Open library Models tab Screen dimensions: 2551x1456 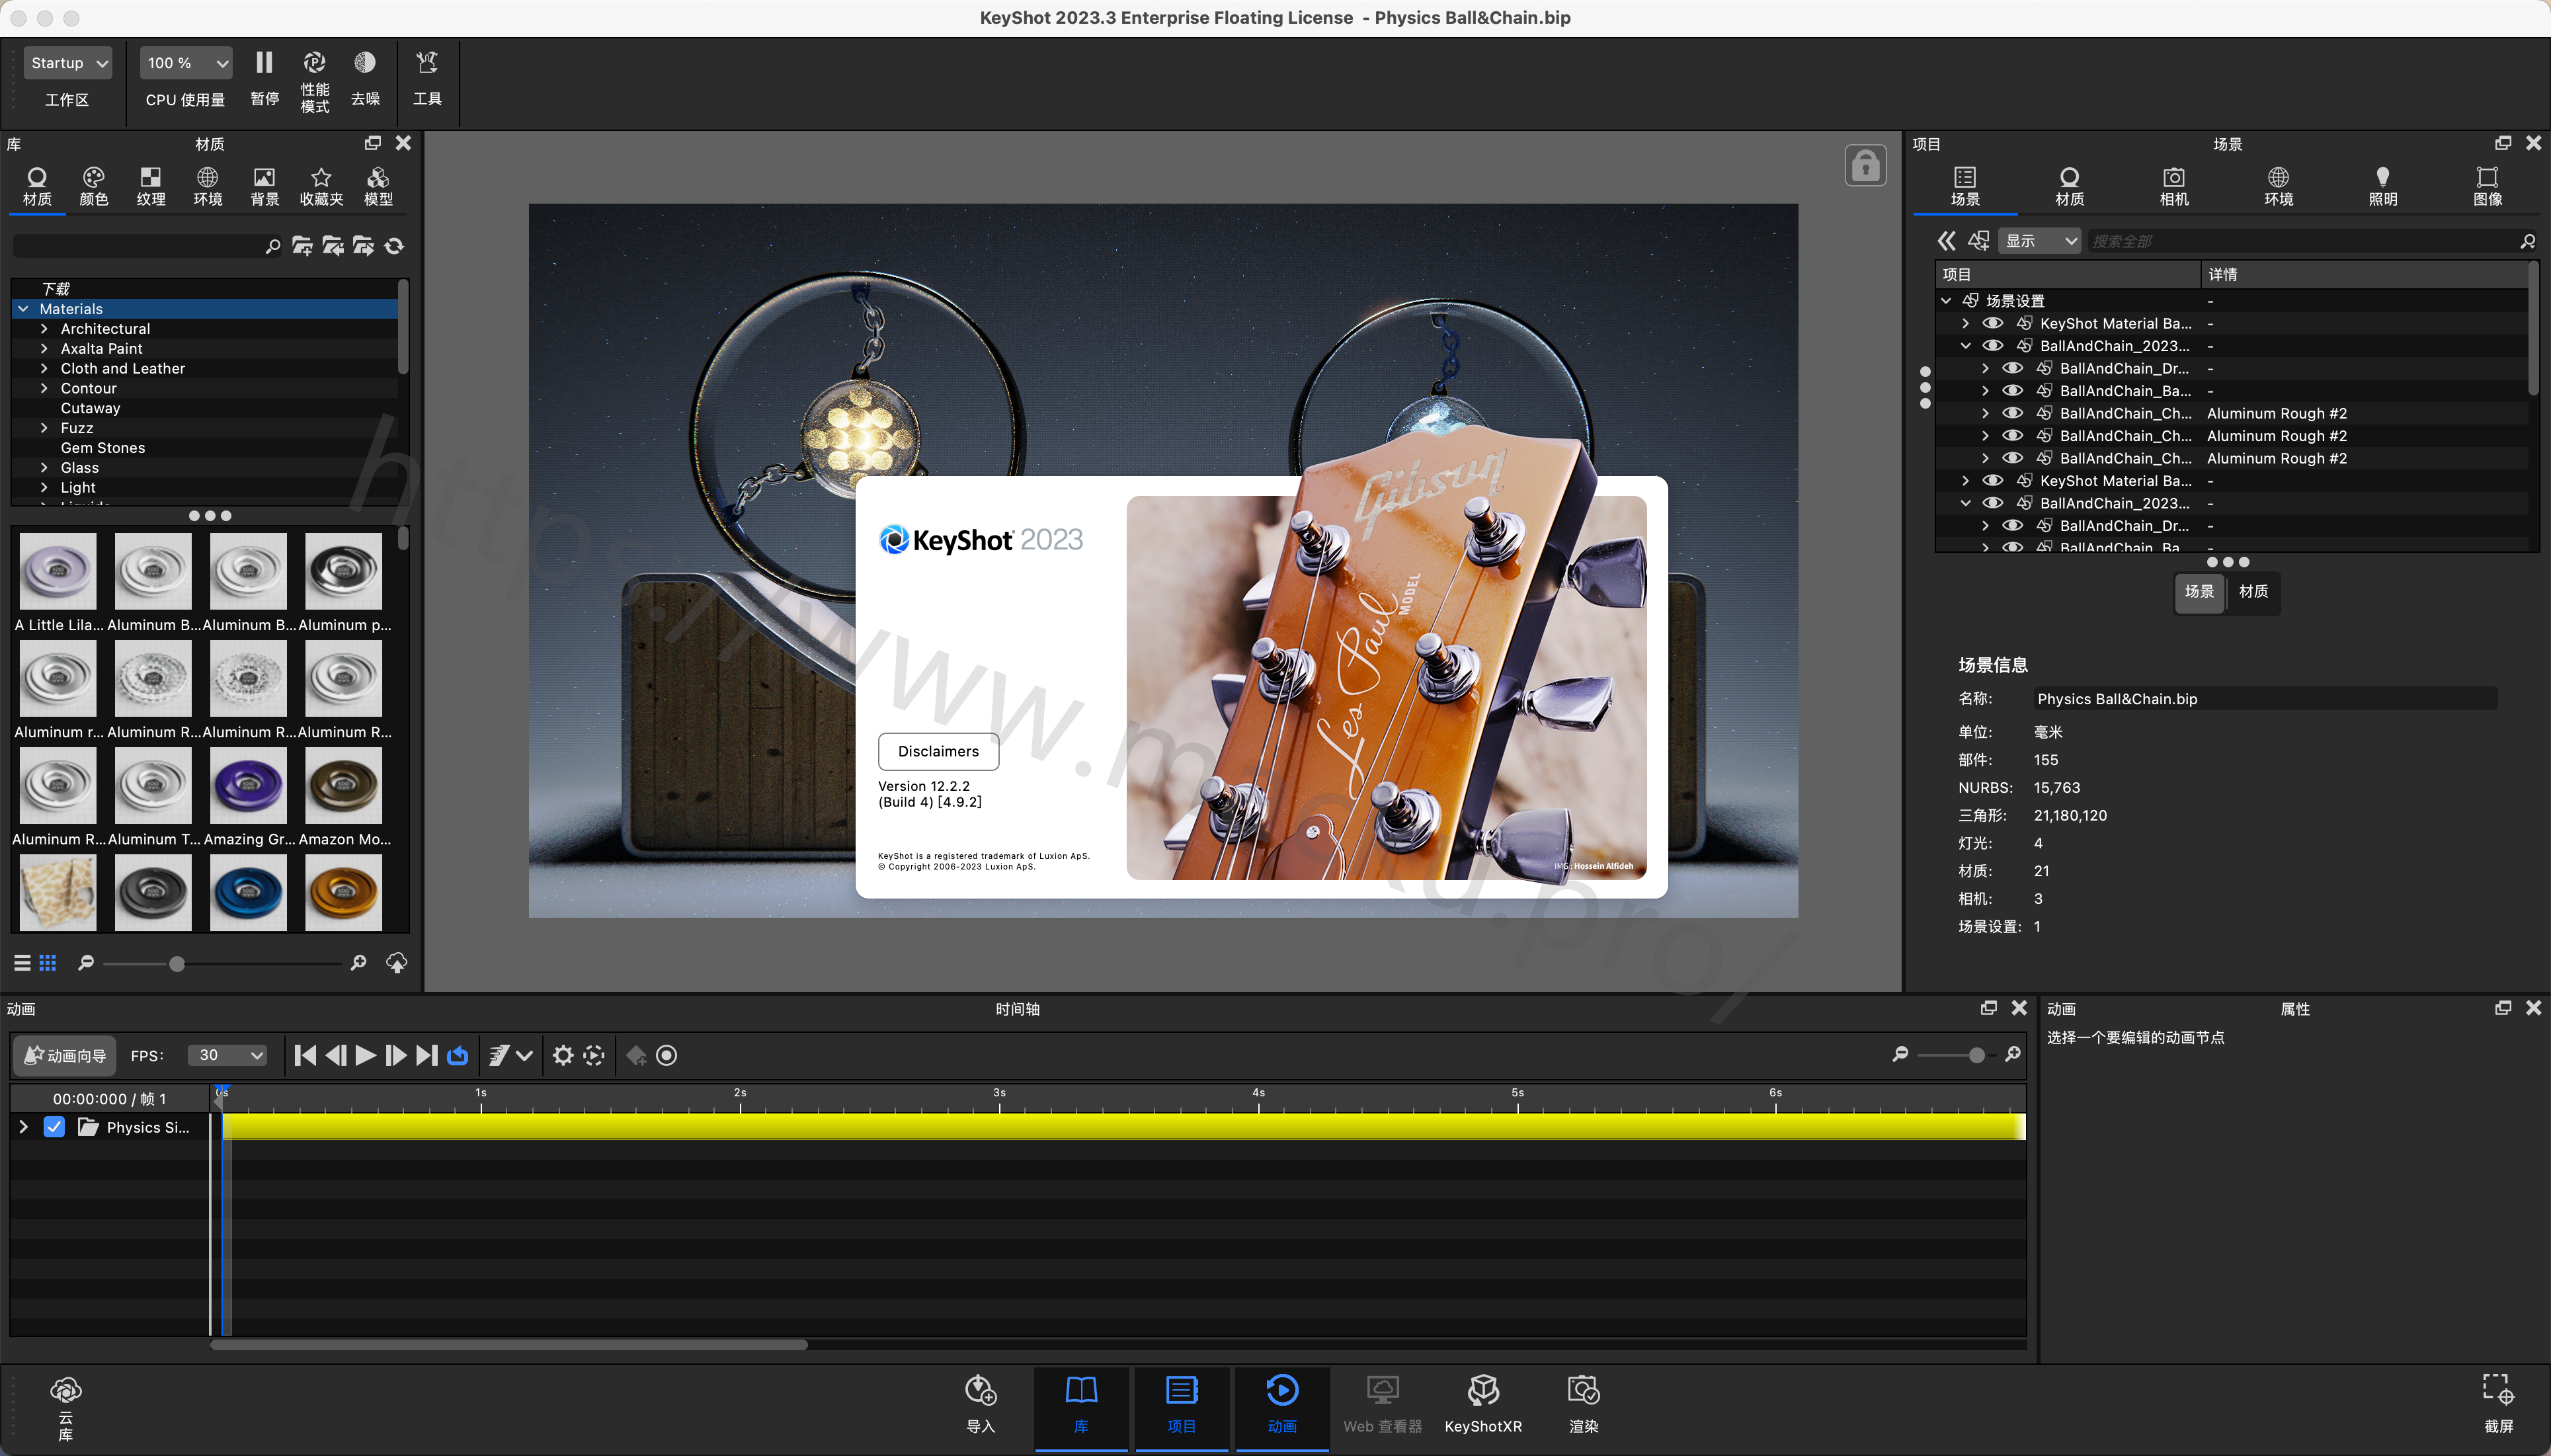[x=378, y=186]
